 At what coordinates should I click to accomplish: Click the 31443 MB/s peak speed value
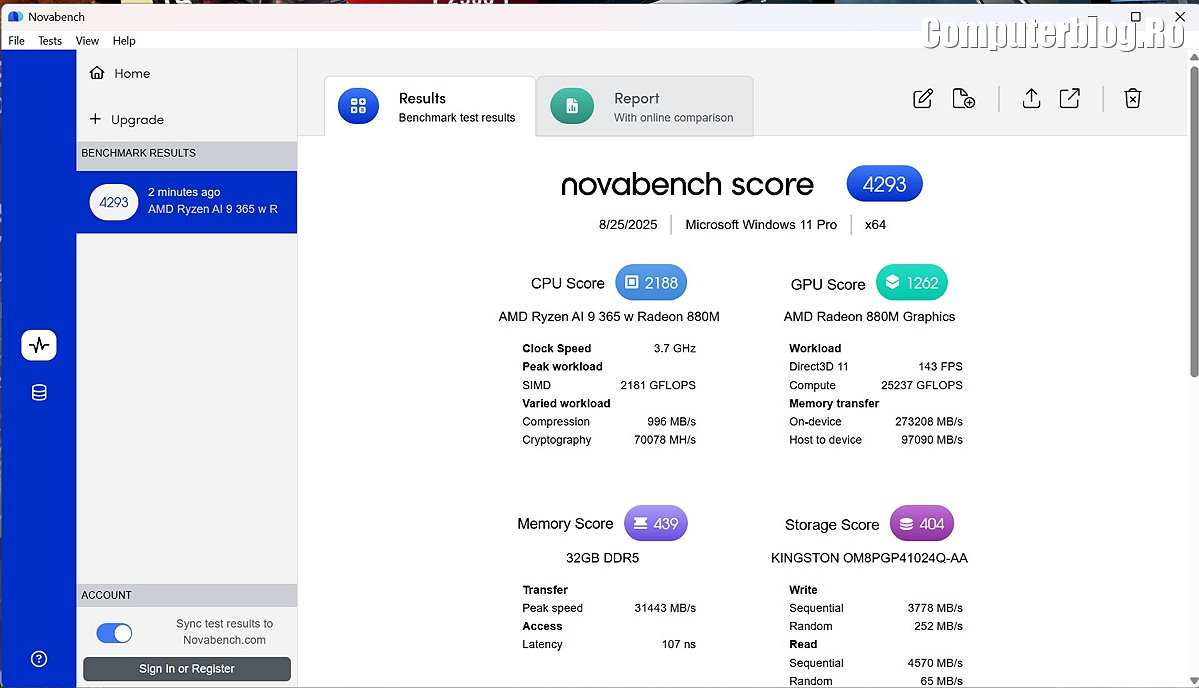point(664,608)
